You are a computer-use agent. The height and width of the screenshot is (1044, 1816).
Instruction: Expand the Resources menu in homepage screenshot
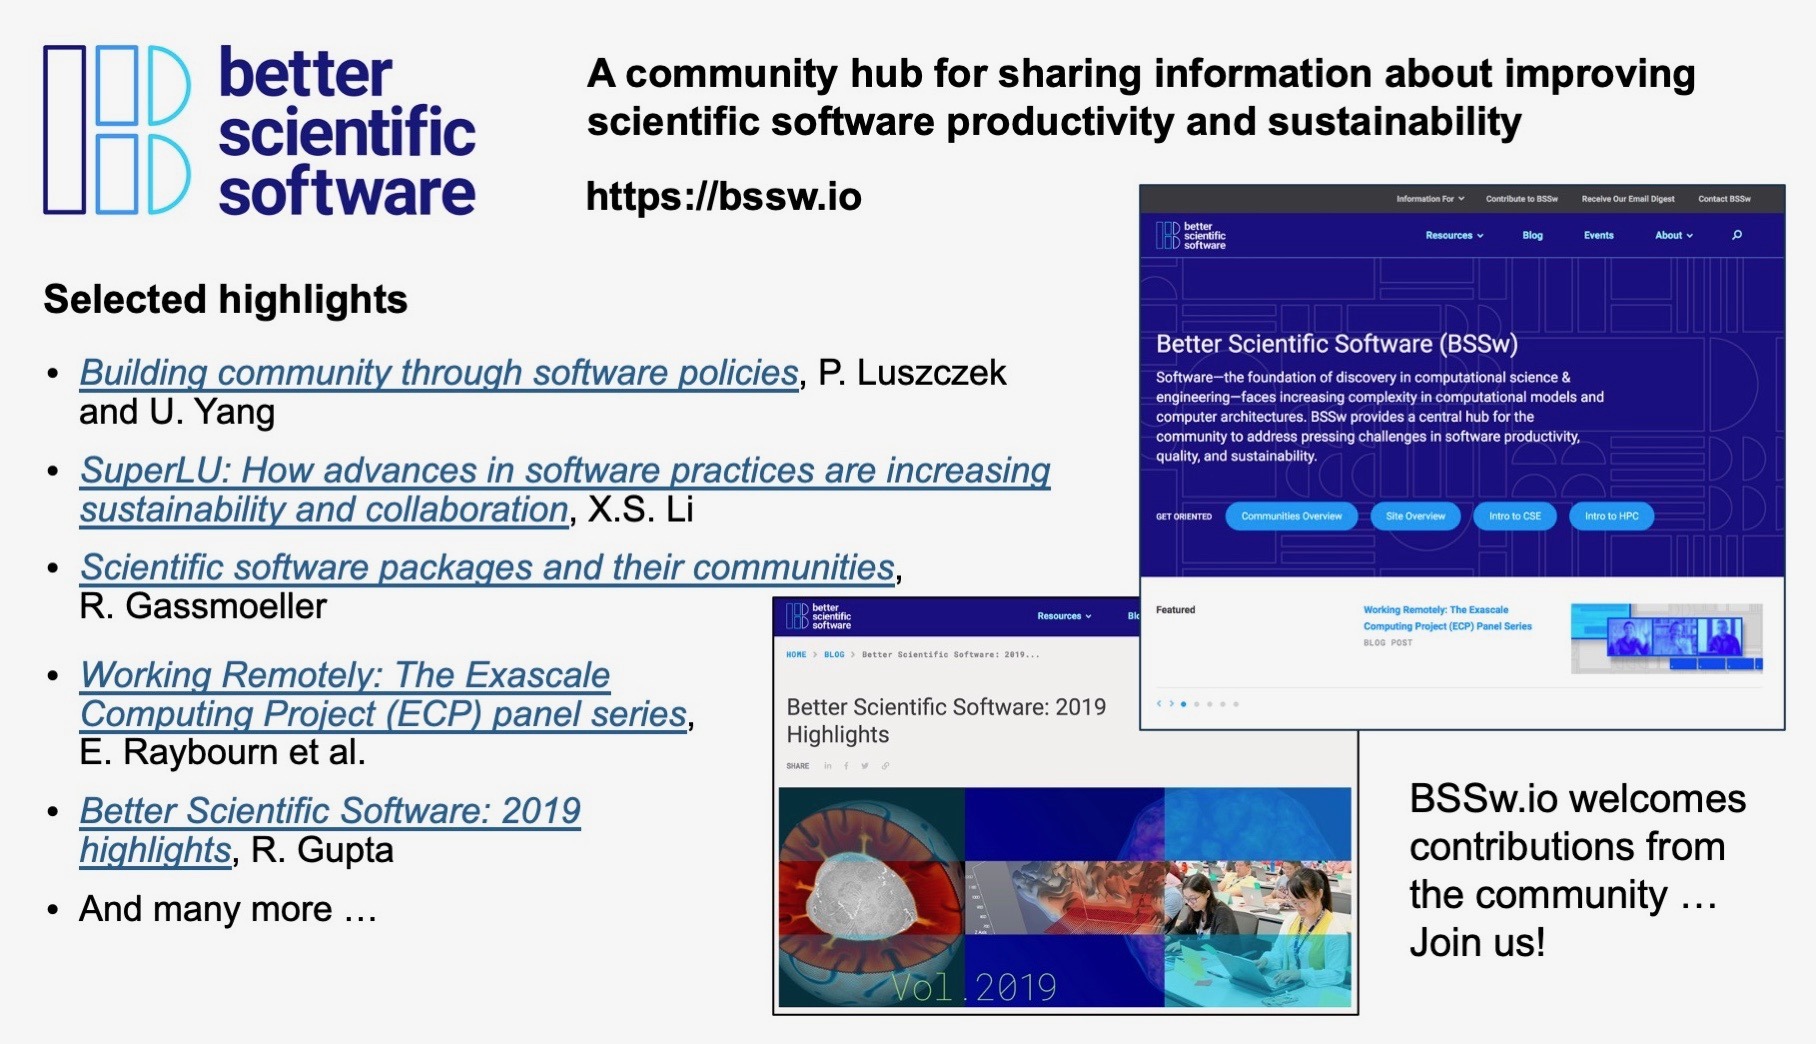[1454, 236]
